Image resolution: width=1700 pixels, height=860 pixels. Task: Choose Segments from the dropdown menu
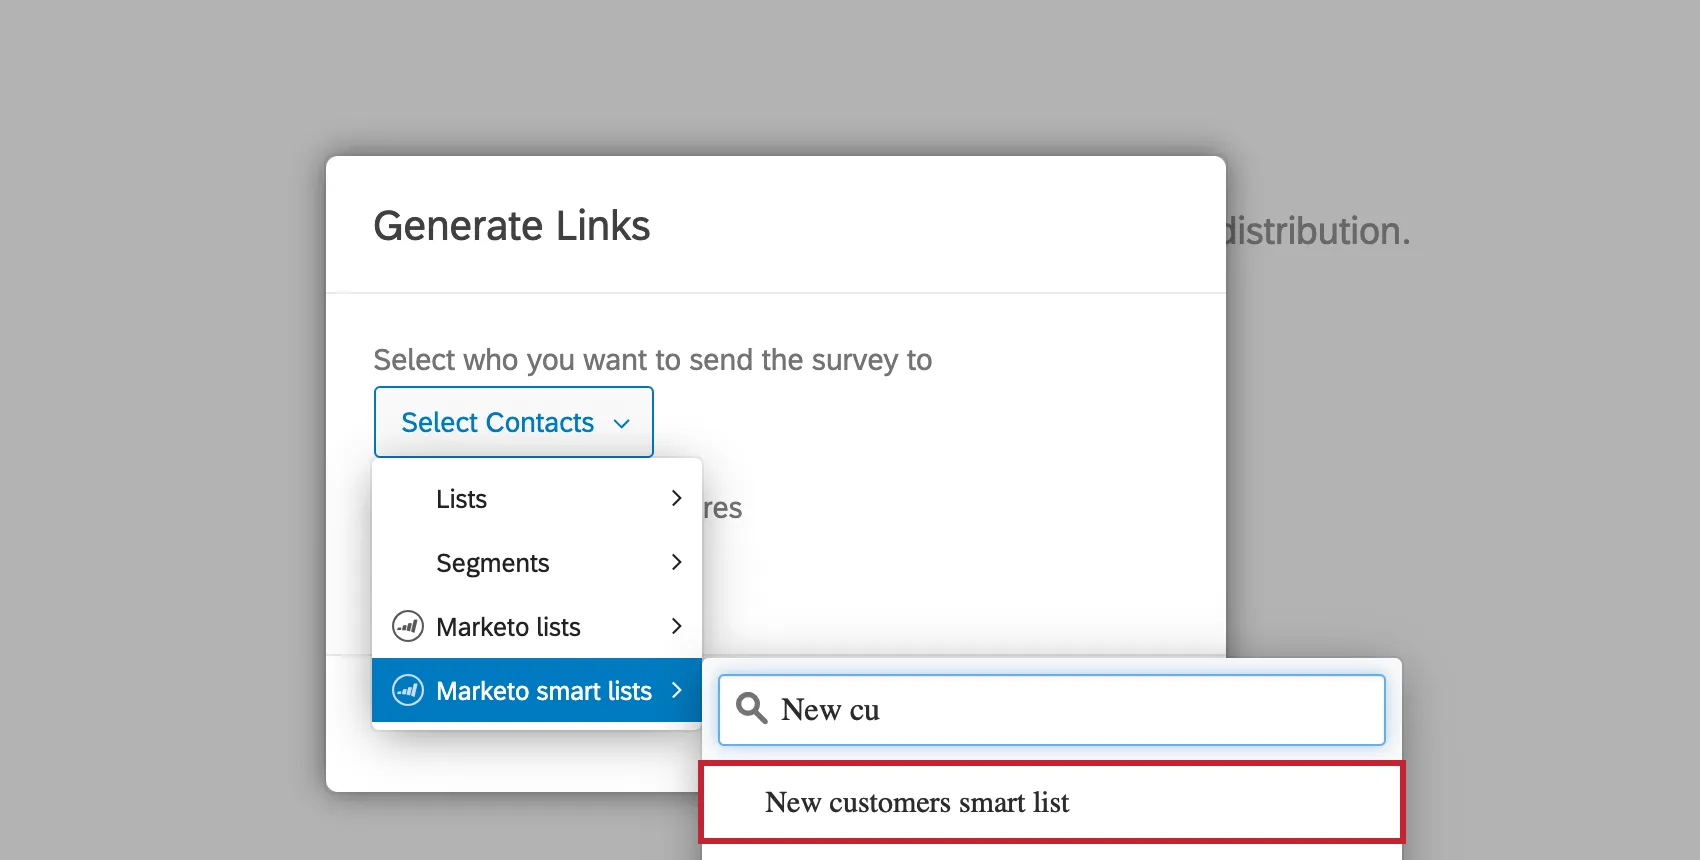tap(493, 563)
